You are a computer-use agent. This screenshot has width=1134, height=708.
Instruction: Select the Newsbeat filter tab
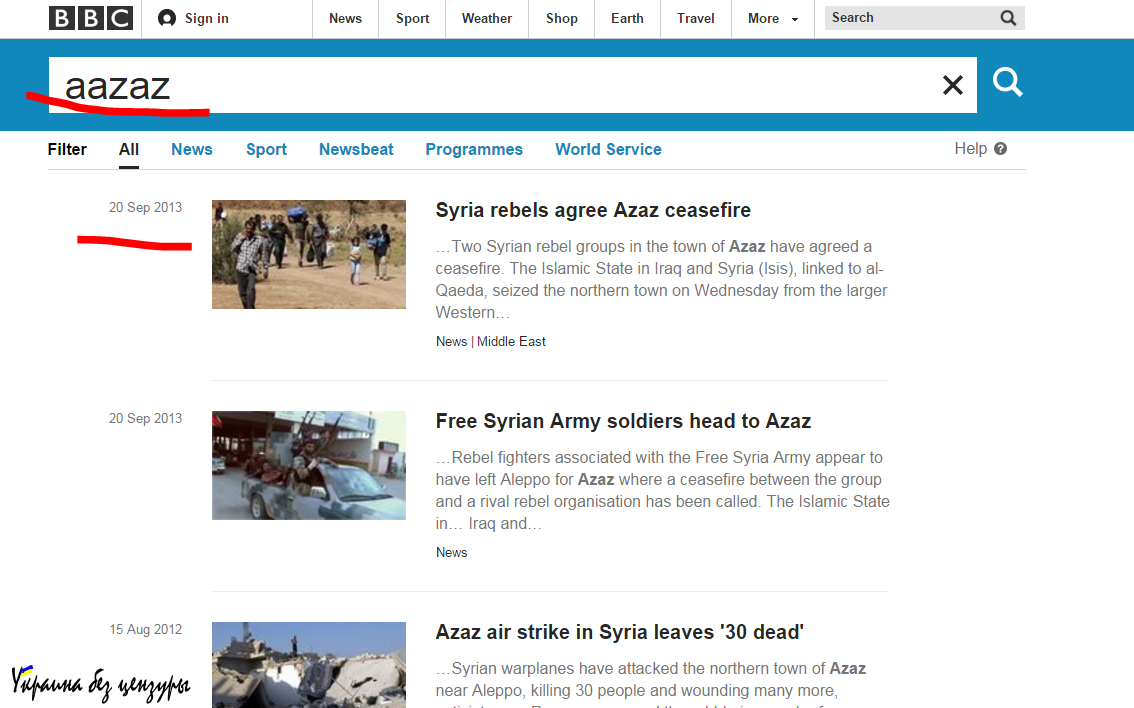pyautogui.click(x=356, y=149)
